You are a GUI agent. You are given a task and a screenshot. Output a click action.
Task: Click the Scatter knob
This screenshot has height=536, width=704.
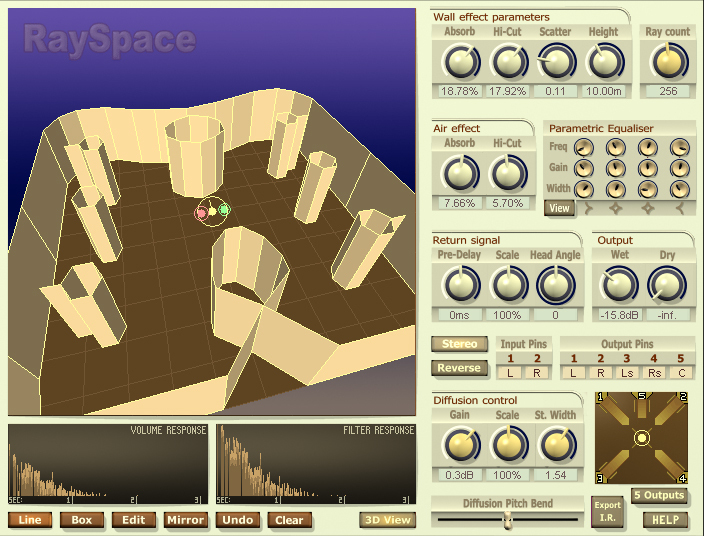pyautogui.click(x=556, y=62)
